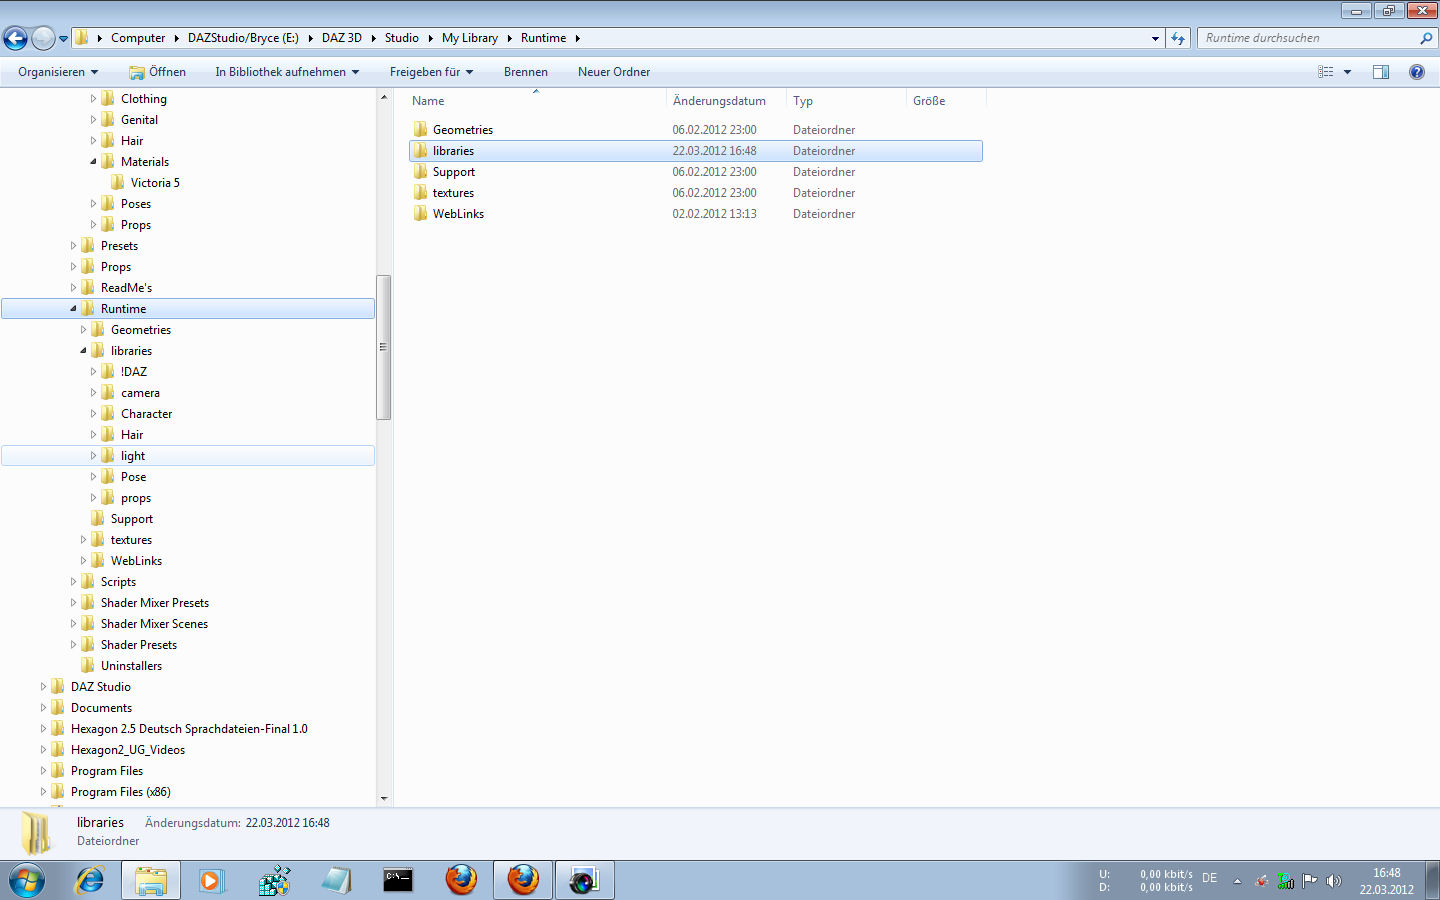Open the camera lens app on taskbar
The image size is (1440, 900).
(584, 880)
